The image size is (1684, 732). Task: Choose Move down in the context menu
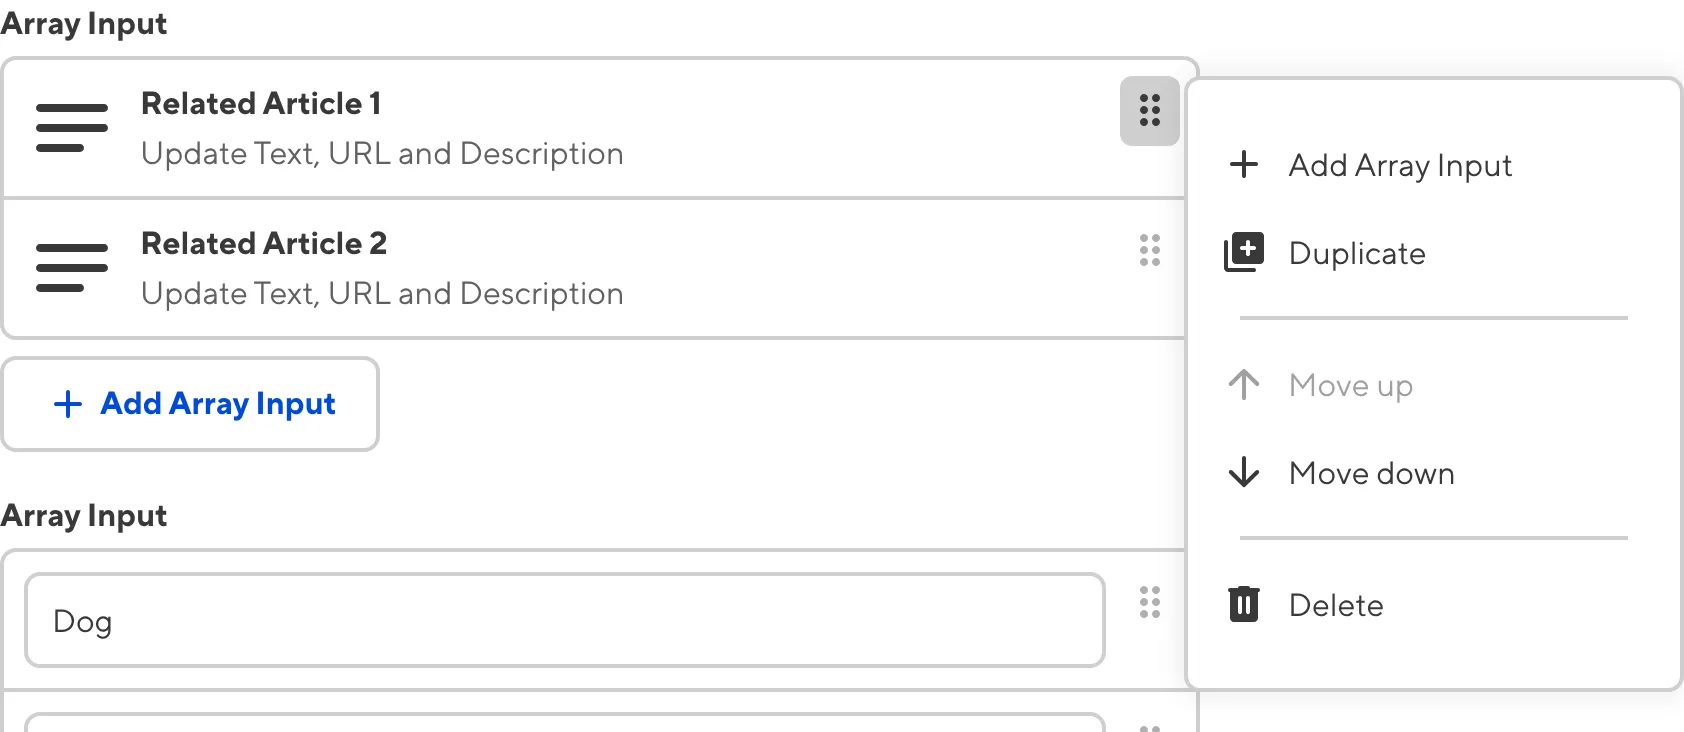click(x=1371, y=473)
